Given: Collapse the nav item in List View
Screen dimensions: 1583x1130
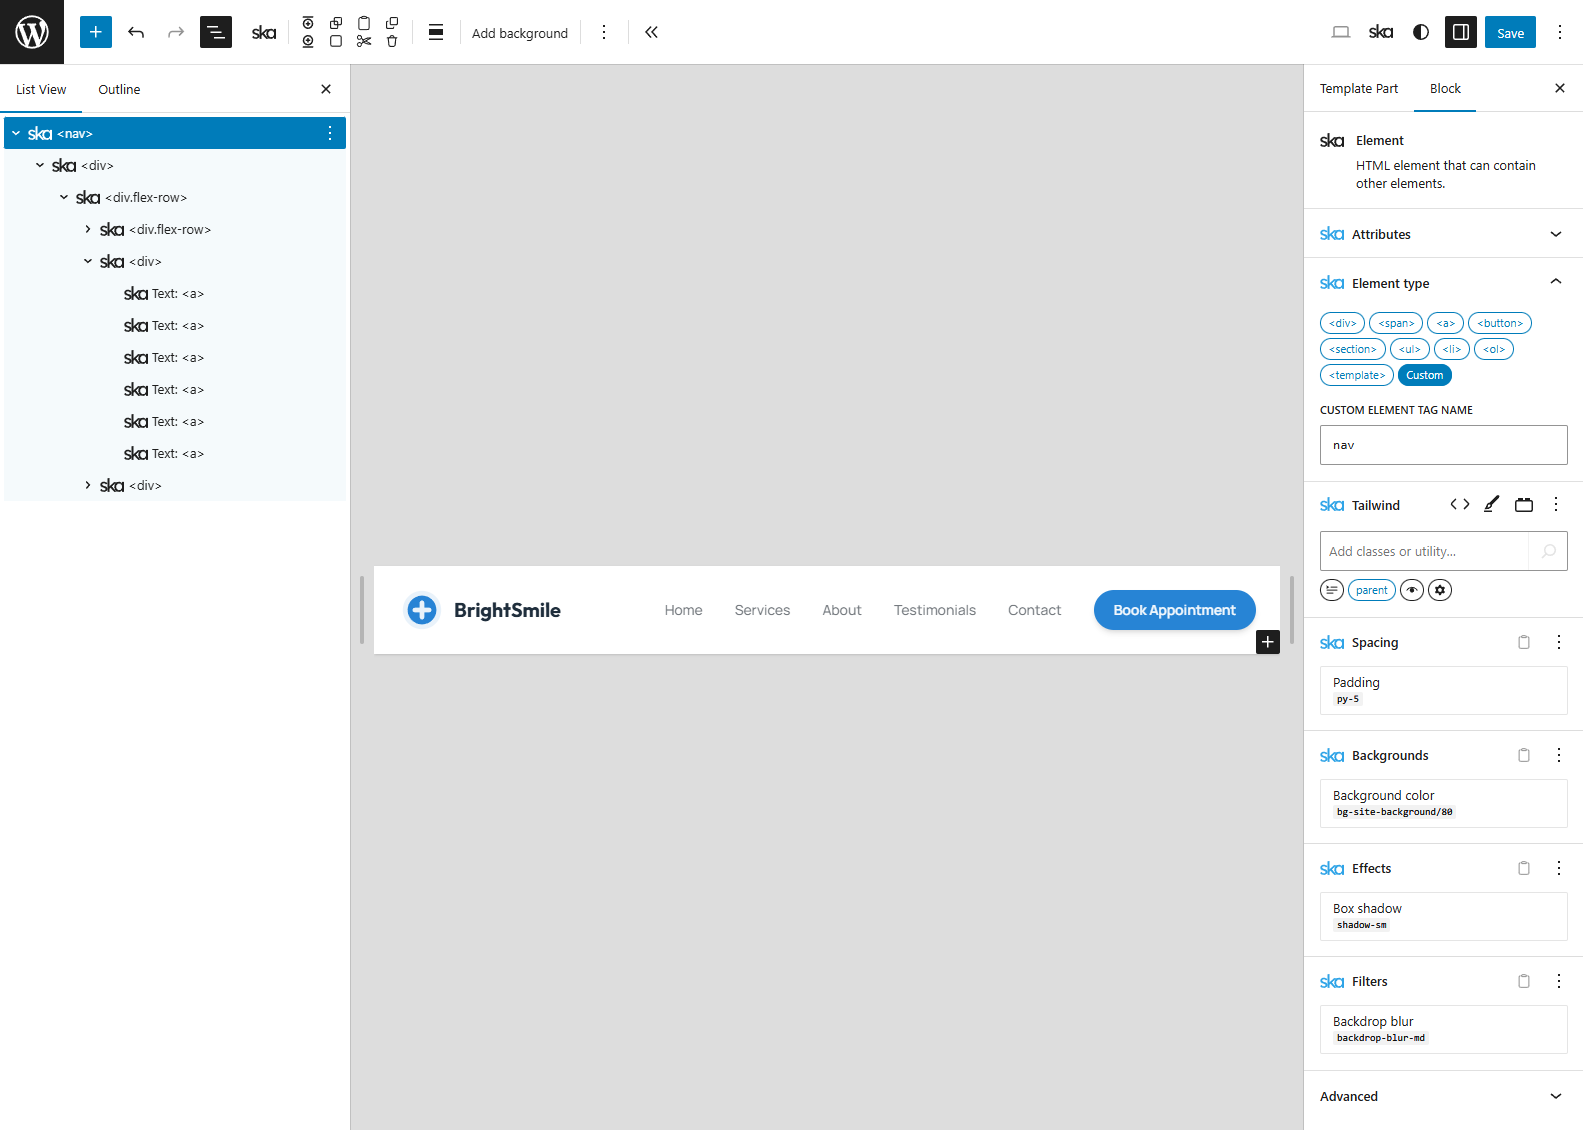Looking at the screenshot, I should coord(16,133).
